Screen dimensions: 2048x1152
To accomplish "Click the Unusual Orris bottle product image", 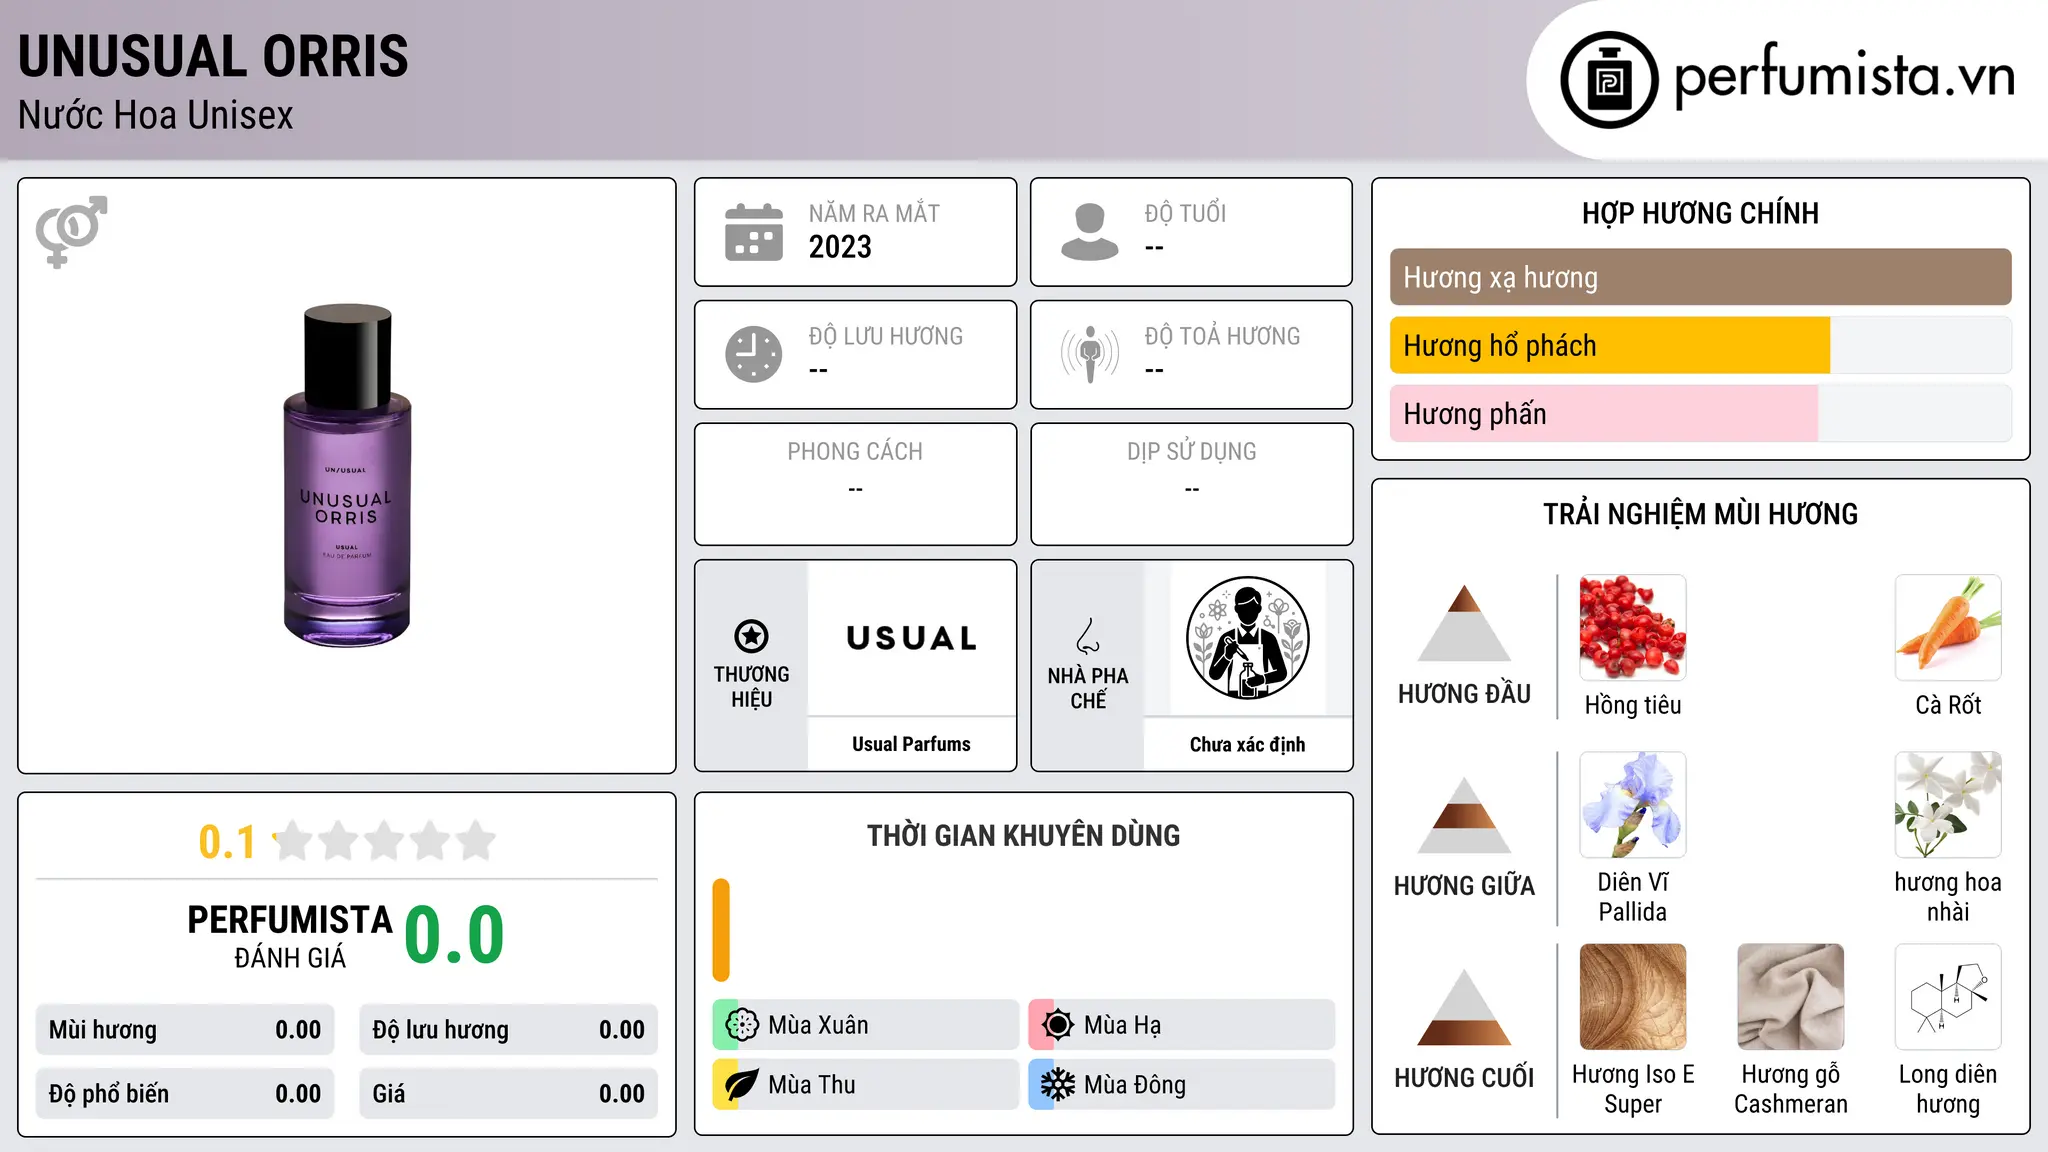I will [x=347, y=475].
